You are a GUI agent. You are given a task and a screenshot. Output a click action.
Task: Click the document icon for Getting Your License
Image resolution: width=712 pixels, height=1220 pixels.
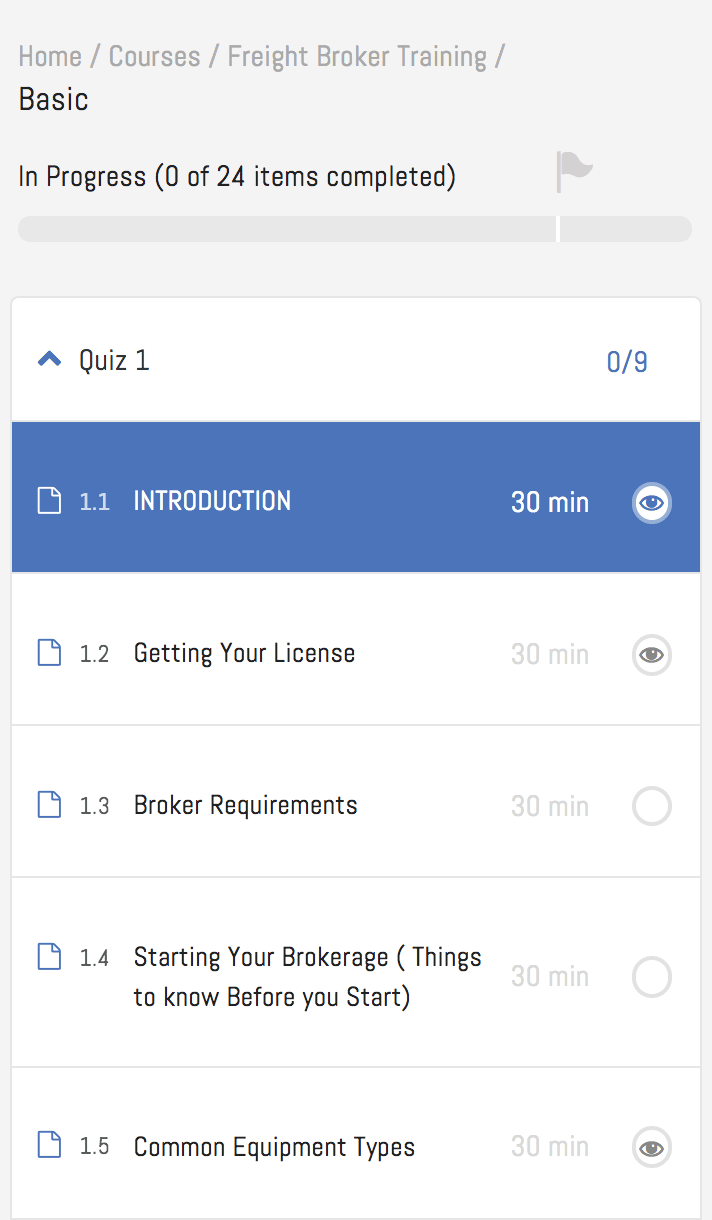point(49,653)
